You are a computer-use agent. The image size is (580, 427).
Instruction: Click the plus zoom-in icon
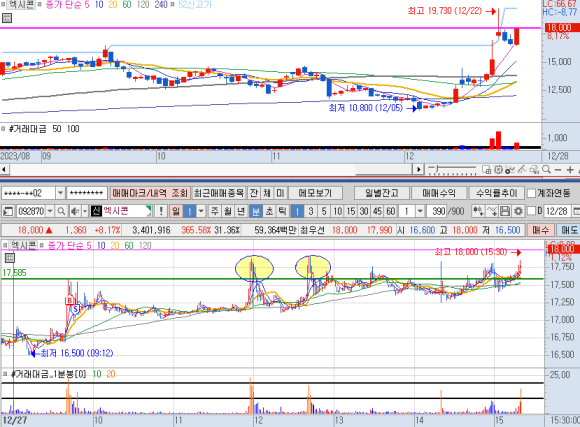(x=570, y=169)
